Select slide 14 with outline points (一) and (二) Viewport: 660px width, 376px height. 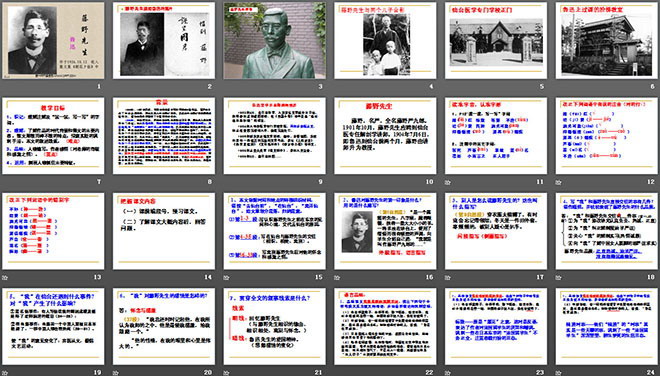pos(164,231)
